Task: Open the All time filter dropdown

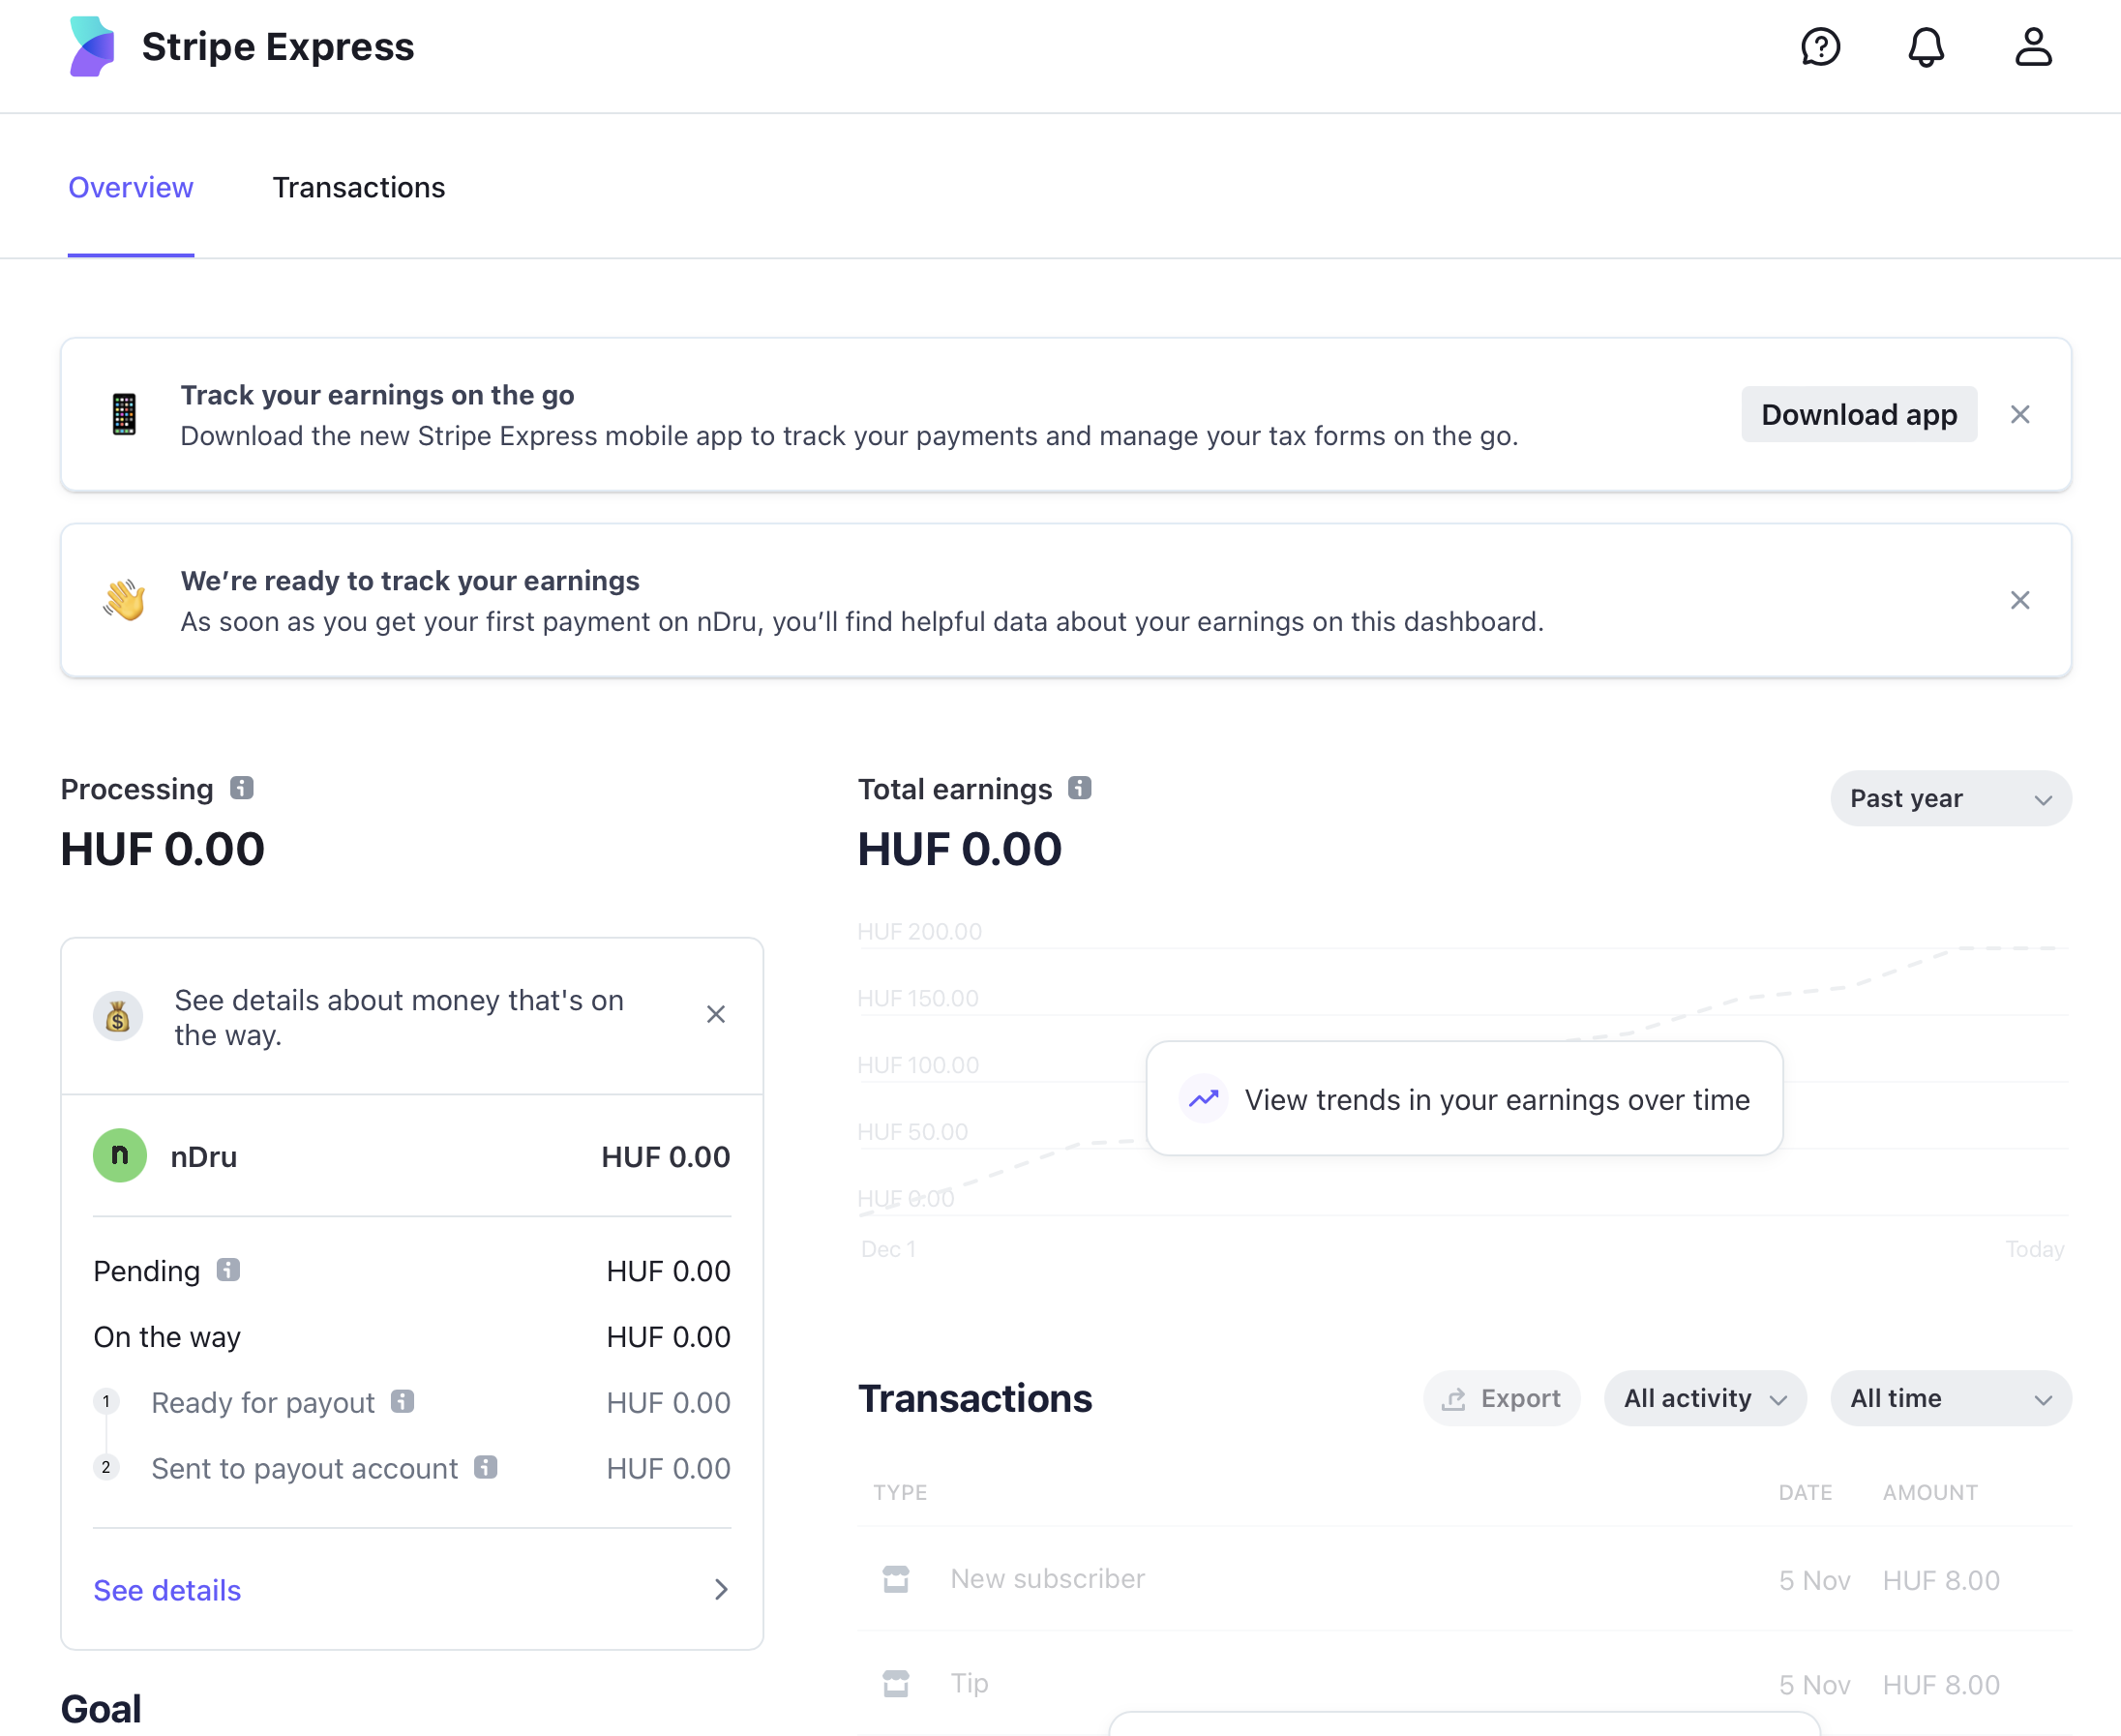Action: [x=1951, y=1398]
